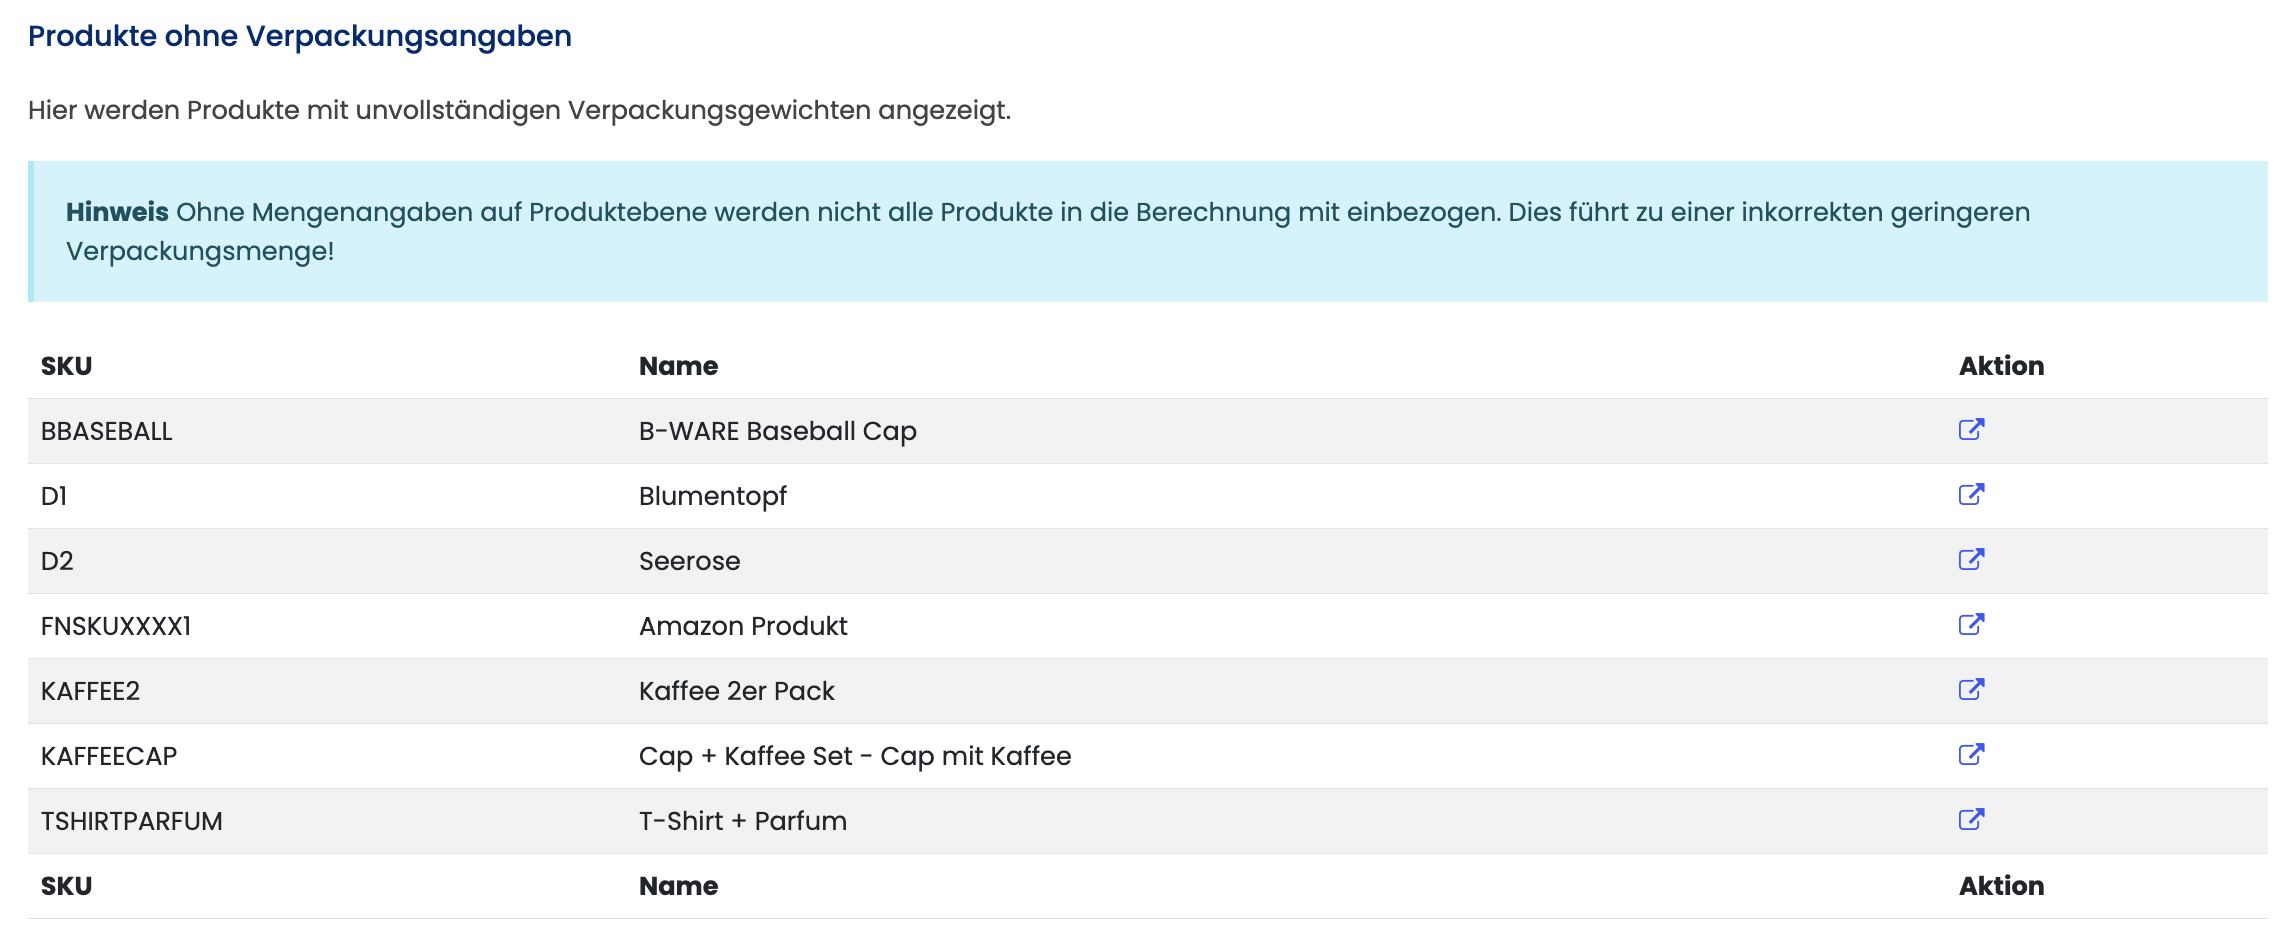Click the Aktion footer column label
2286x944 pixels.
(x=2001, y=886)
